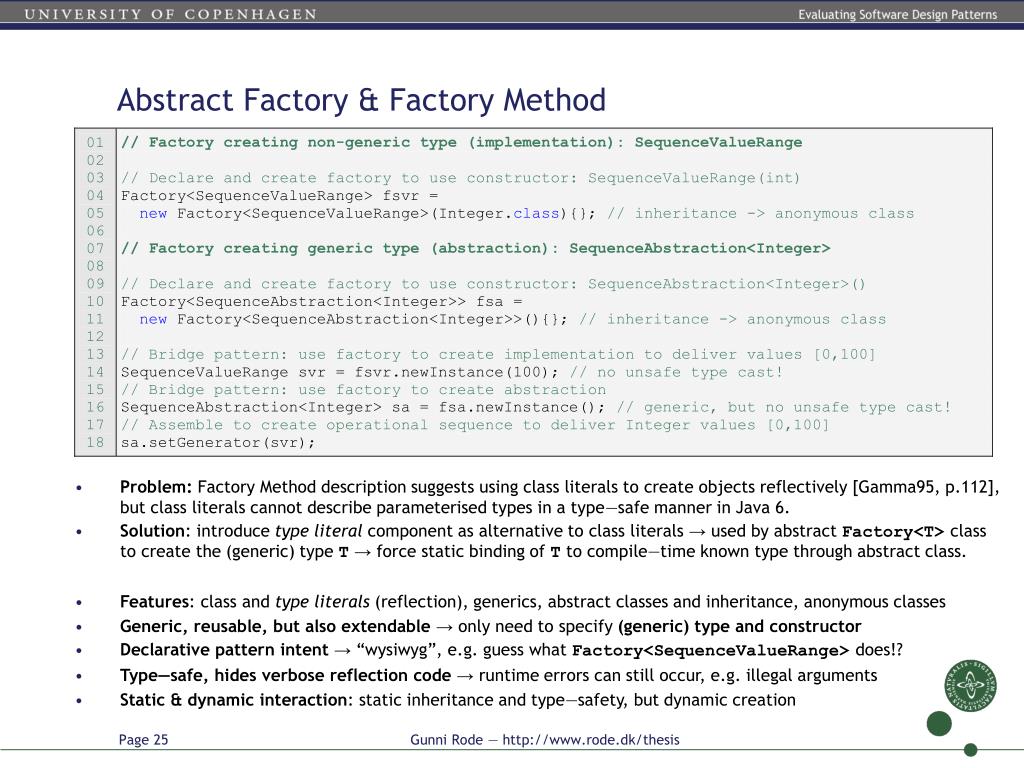1024x768 pixels.
Task: Open the http://www.rode.dk/thesis link
Action: [590, 739]
